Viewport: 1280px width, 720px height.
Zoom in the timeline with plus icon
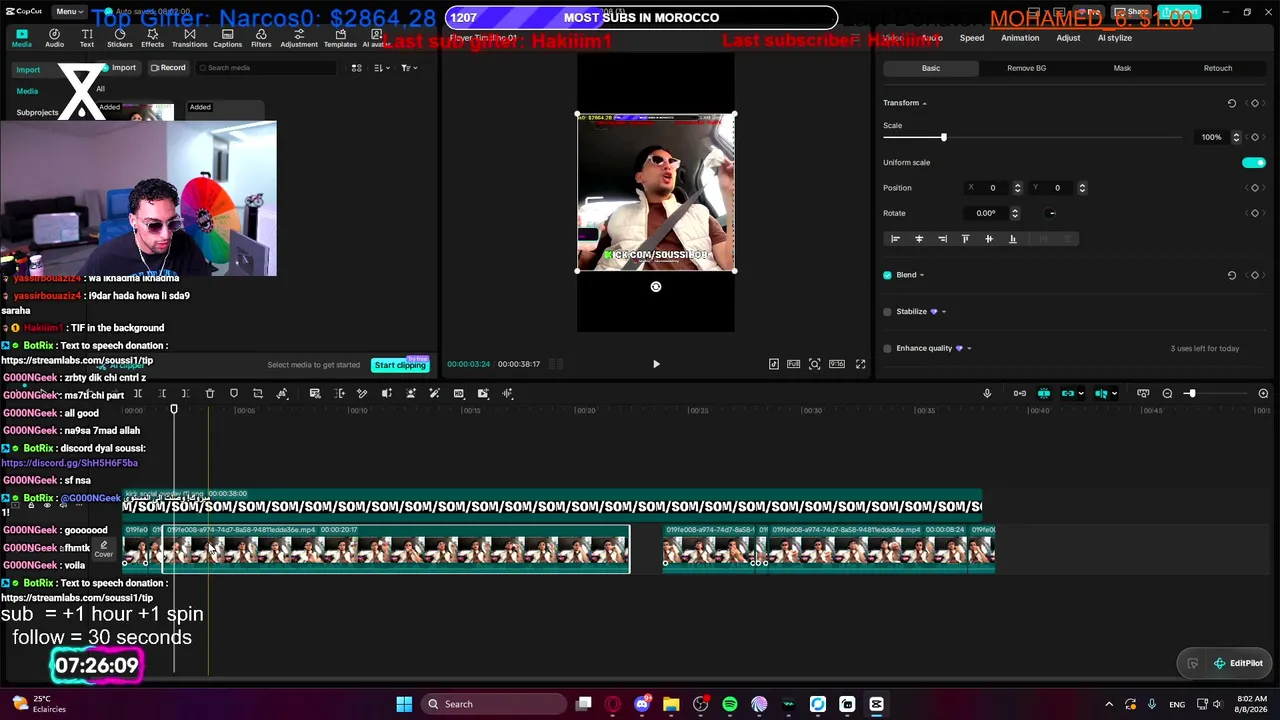click(1263, 393)
